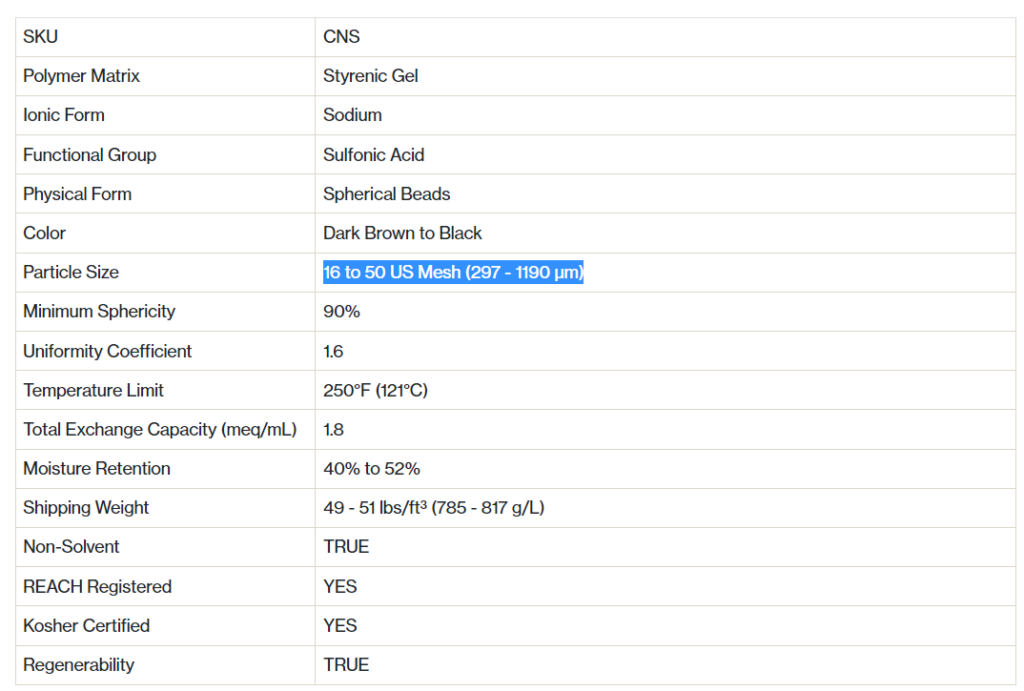This screenshot has width=1024, height=691.
Task: Click the Moisture Retention 40% to 52% value
Action: pyautogui.click(x=371, y=468)
